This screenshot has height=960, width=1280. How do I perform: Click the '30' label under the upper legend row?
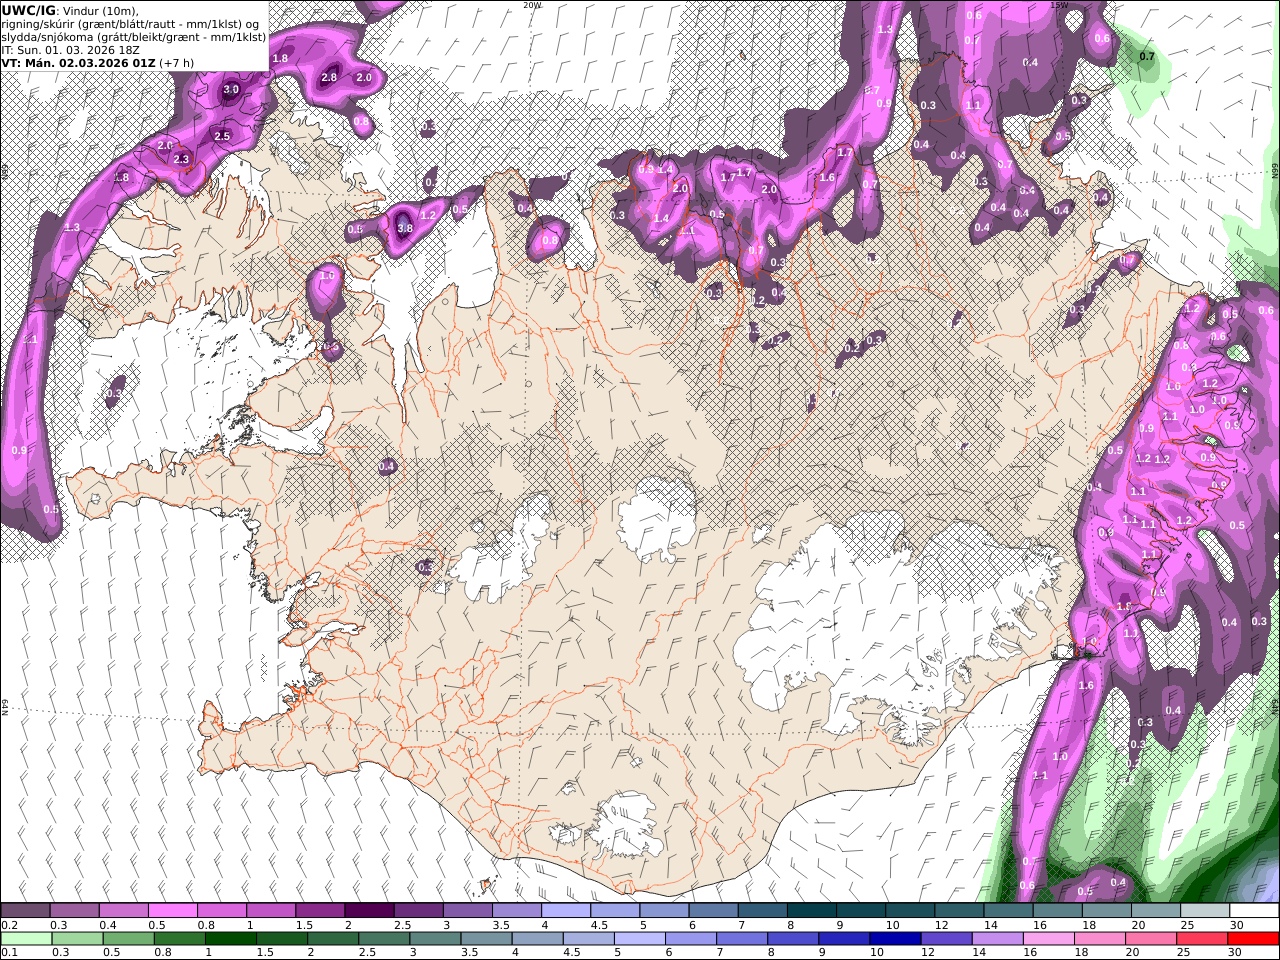pos(1236,925)
